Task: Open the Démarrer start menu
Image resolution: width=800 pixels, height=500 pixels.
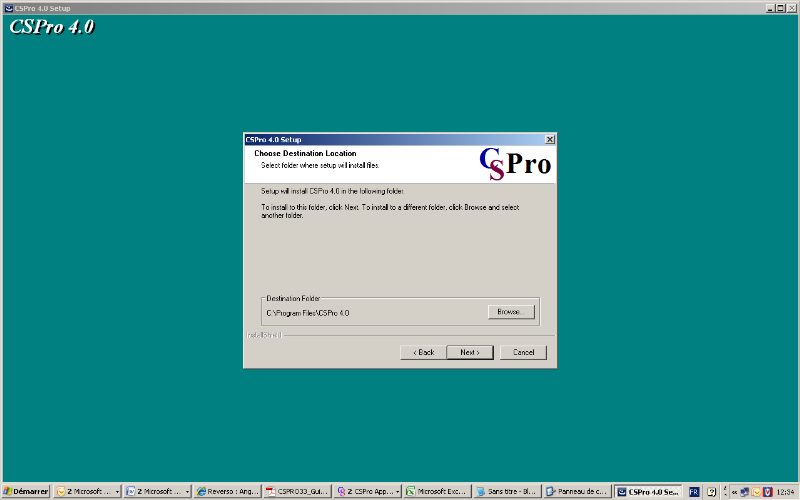Action: (x=26, y=491)
